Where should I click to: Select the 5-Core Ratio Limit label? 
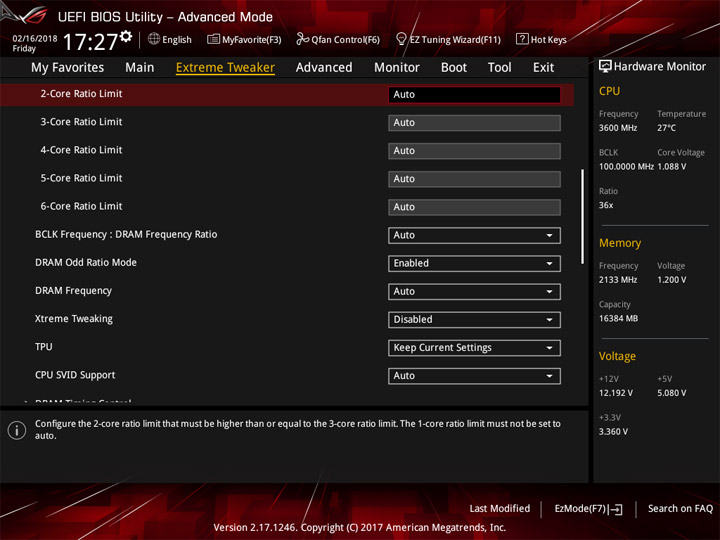click(81, 178)
